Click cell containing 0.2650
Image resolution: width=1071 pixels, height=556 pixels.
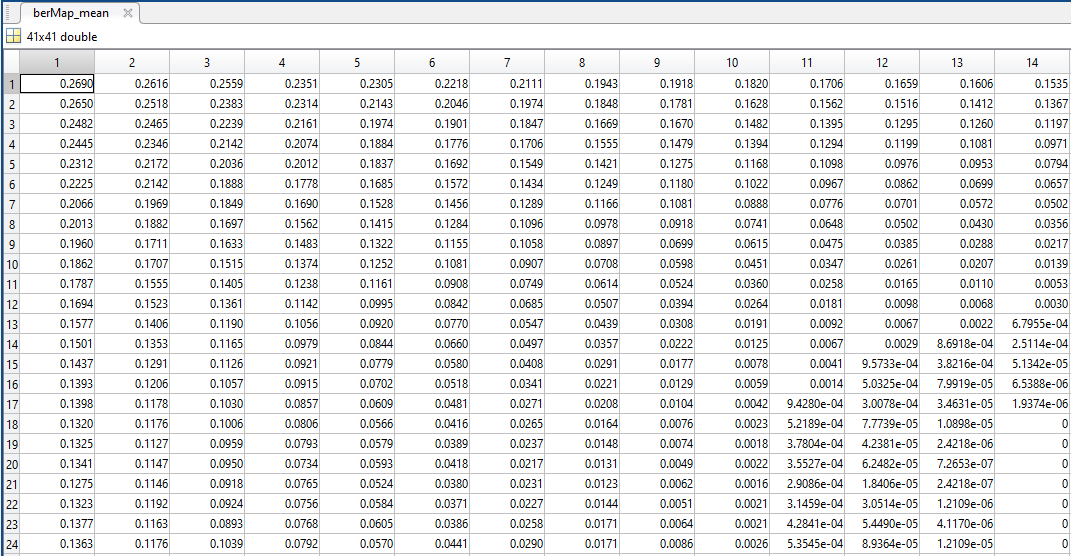(57, 104)
